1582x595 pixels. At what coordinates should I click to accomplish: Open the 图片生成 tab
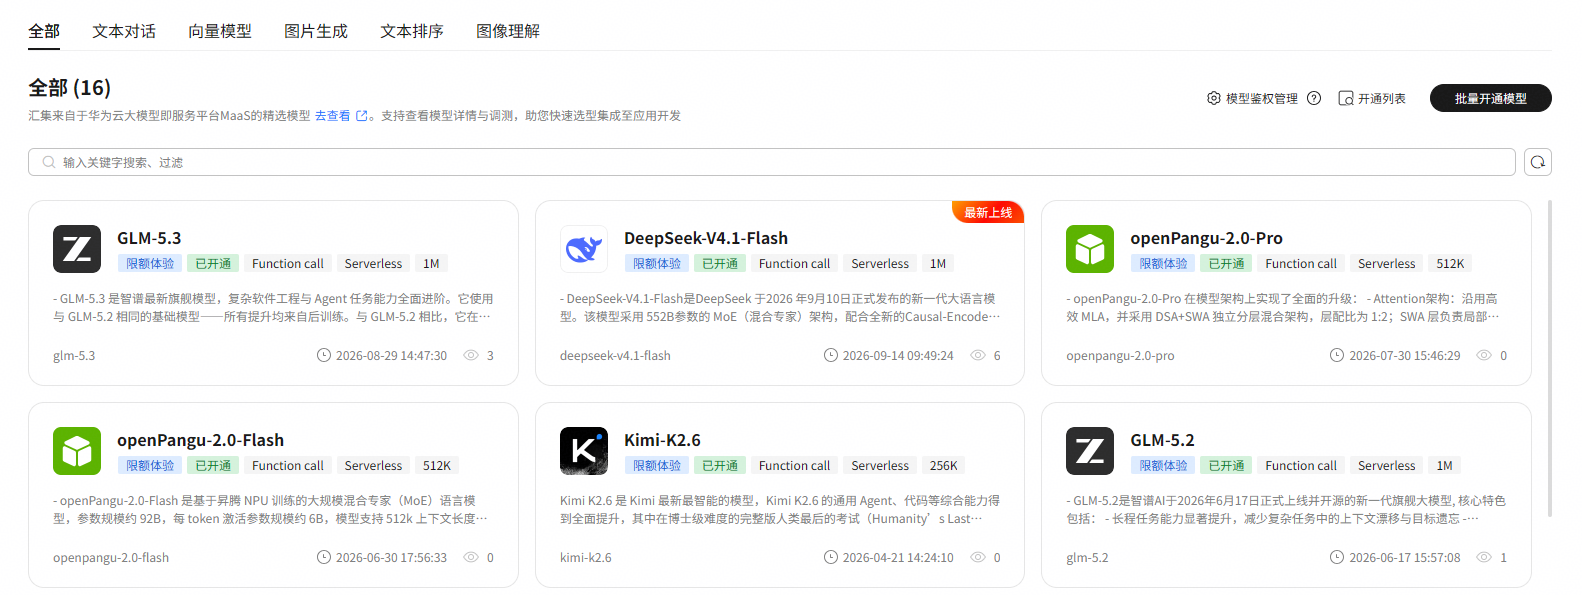tap(316, 31)
